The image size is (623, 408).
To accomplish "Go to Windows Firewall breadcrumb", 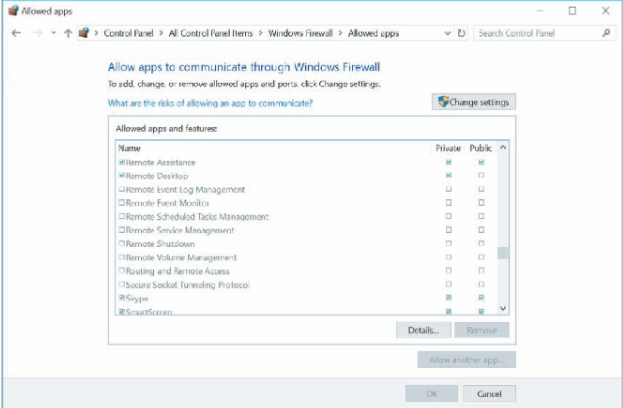I will 306,33.
